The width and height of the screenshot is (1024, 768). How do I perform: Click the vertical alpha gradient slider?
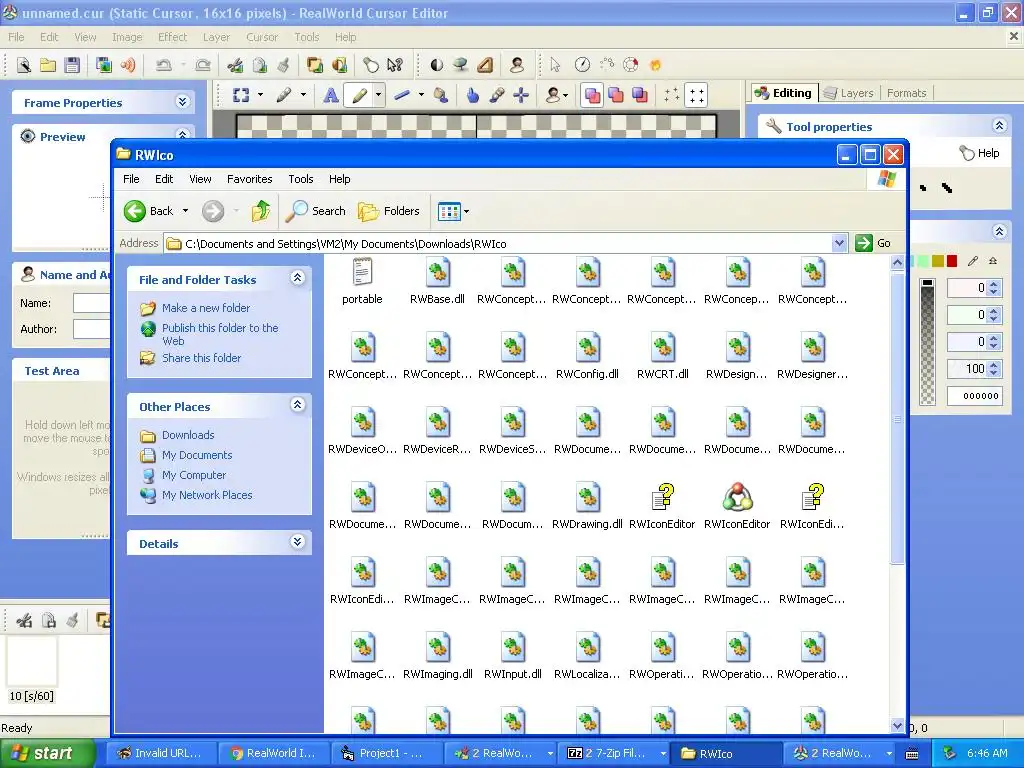[x=927, y=342]
